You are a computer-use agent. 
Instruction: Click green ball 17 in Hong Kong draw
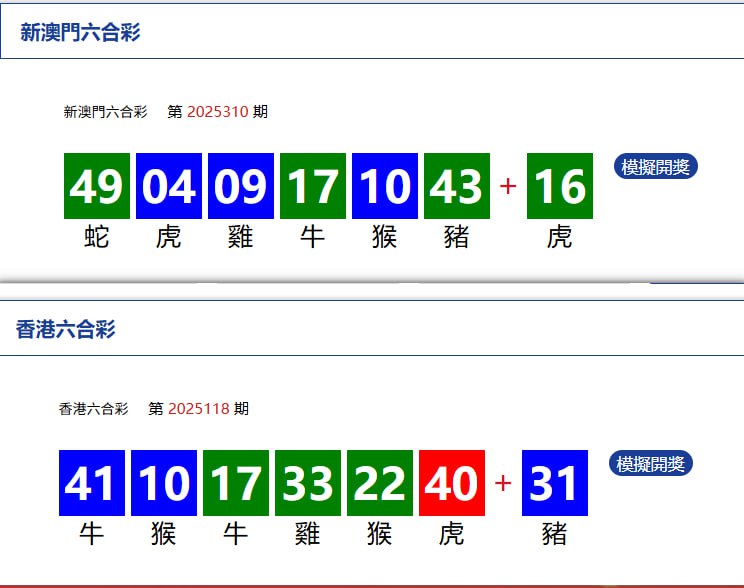click(x=236, y=483)
